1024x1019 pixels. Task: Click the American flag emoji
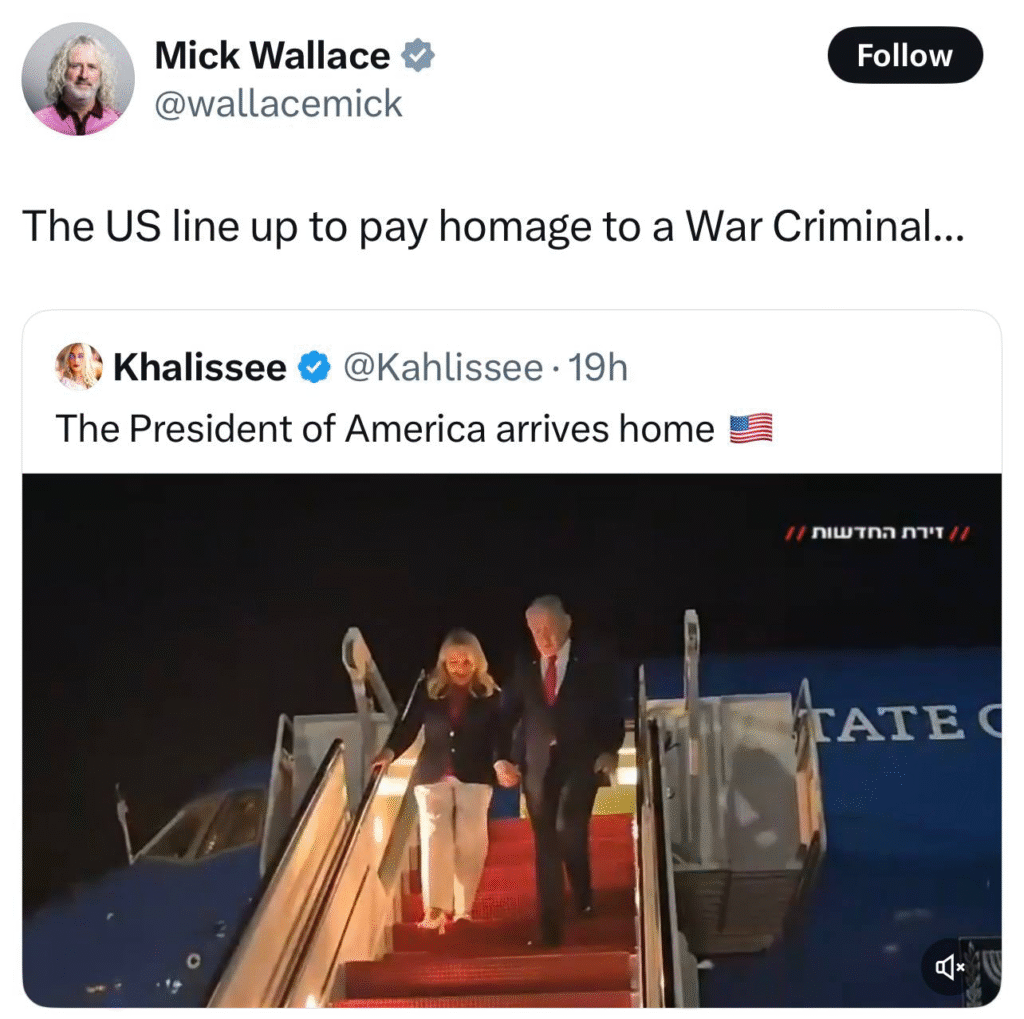tap(751, 429)
